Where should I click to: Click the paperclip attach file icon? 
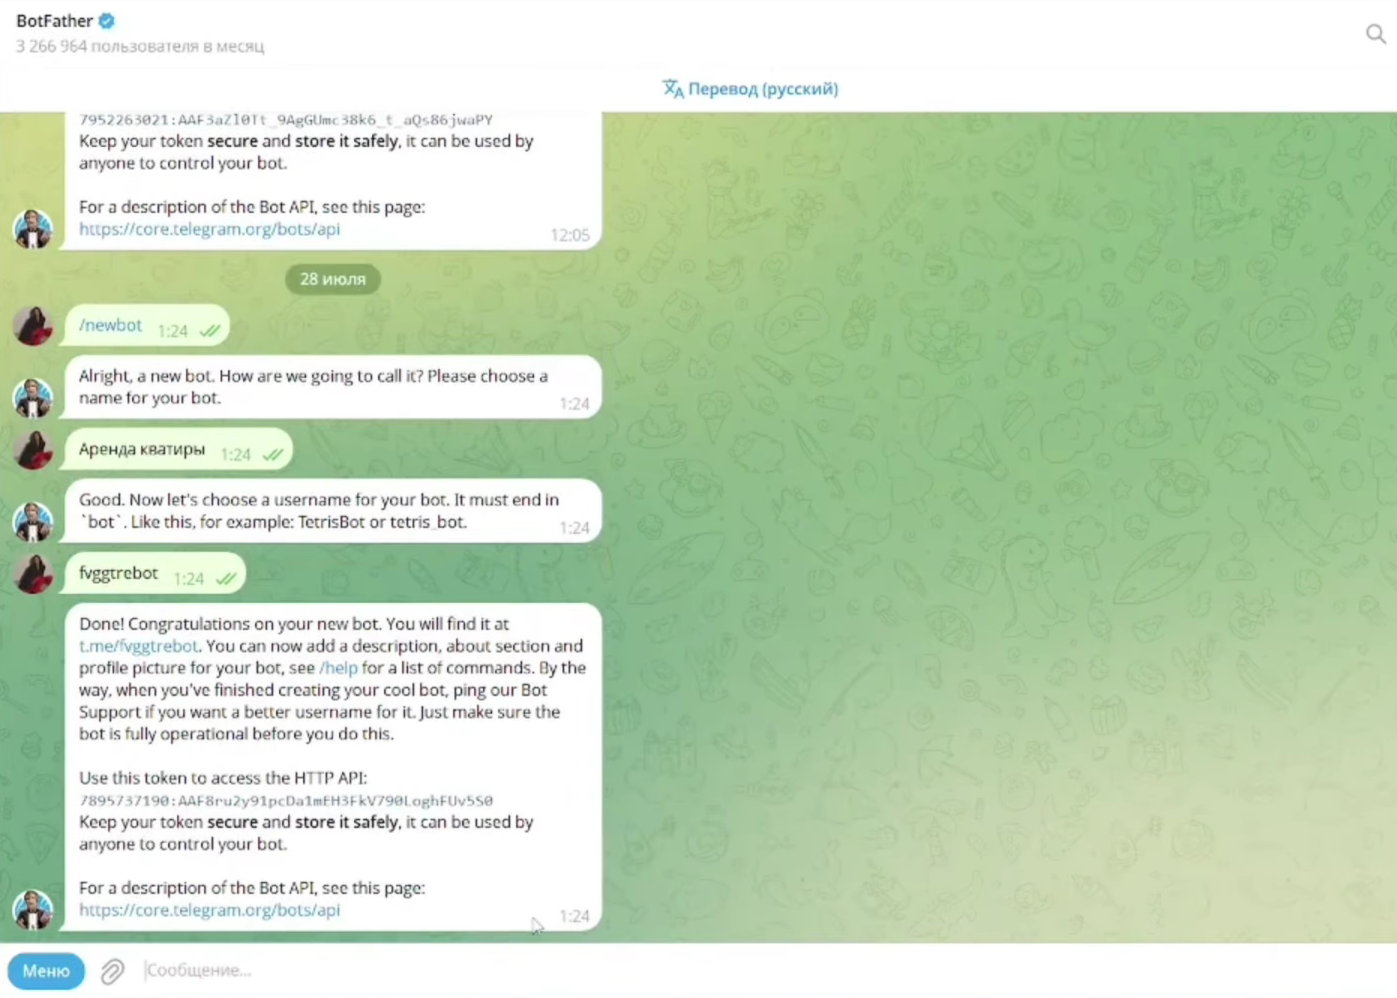(x=113, y=970)
